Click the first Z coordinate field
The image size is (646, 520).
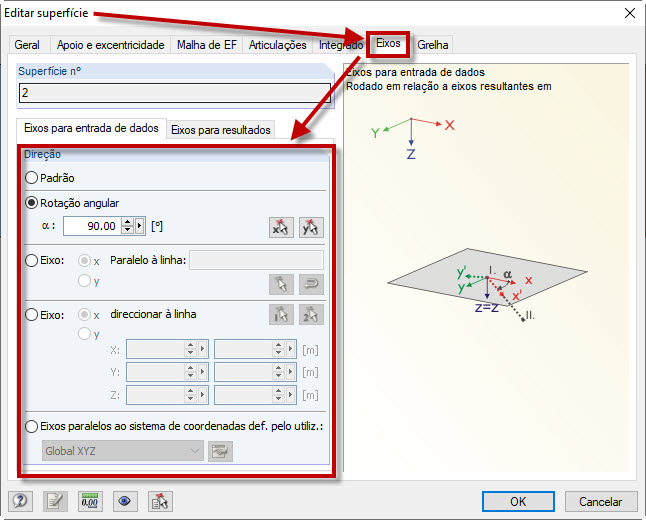pos(156,395)
